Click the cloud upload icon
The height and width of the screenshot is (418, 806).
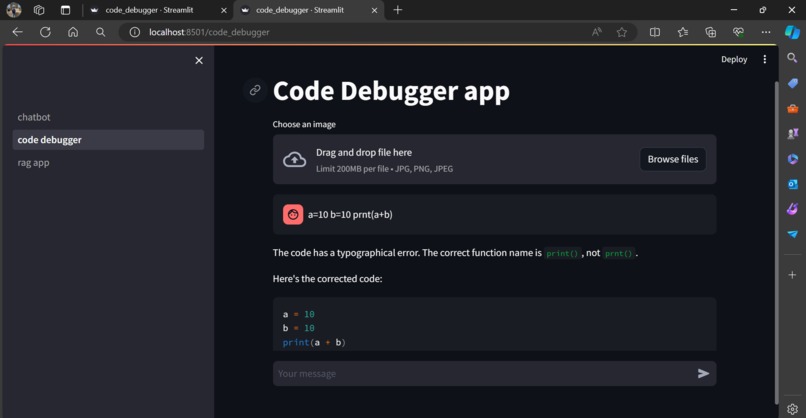click(x=295, y=160)
